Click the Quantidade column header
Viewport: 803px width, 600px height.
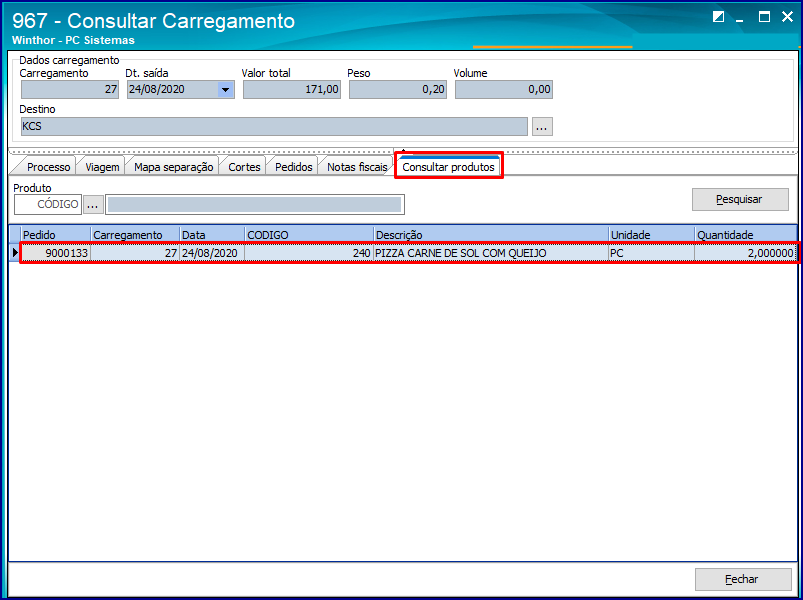coord(745,235)
